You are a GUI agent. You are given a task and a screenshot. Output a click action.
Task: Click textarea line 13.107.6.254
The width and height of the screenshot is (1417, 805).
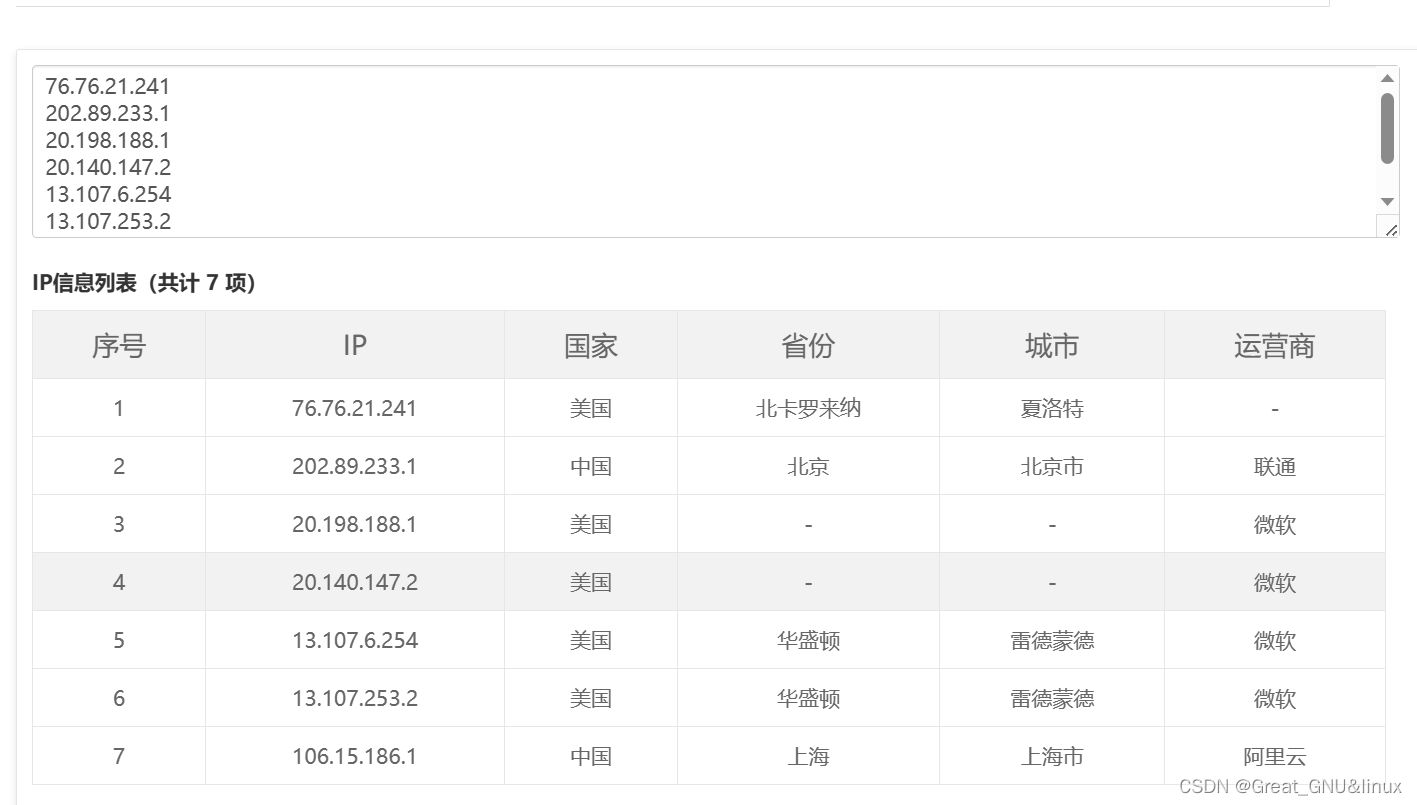tap(108, 194)
